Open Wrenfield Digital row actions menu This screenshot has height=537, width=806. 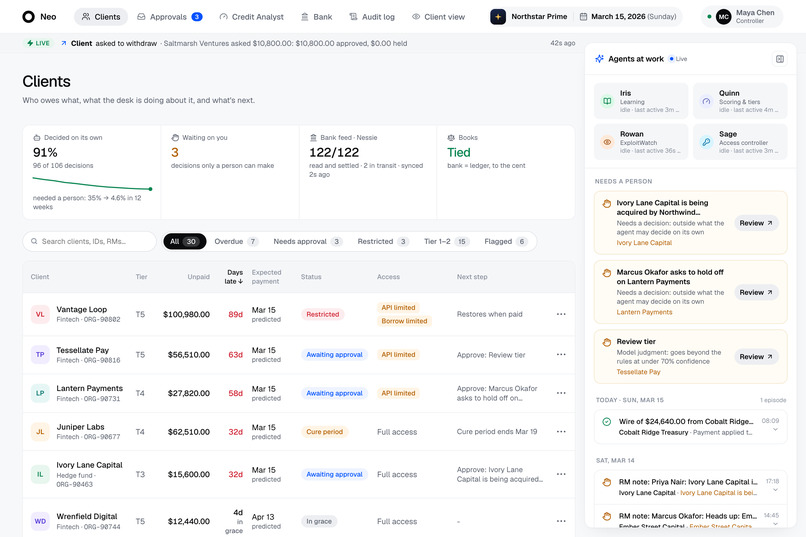[561, 521]
